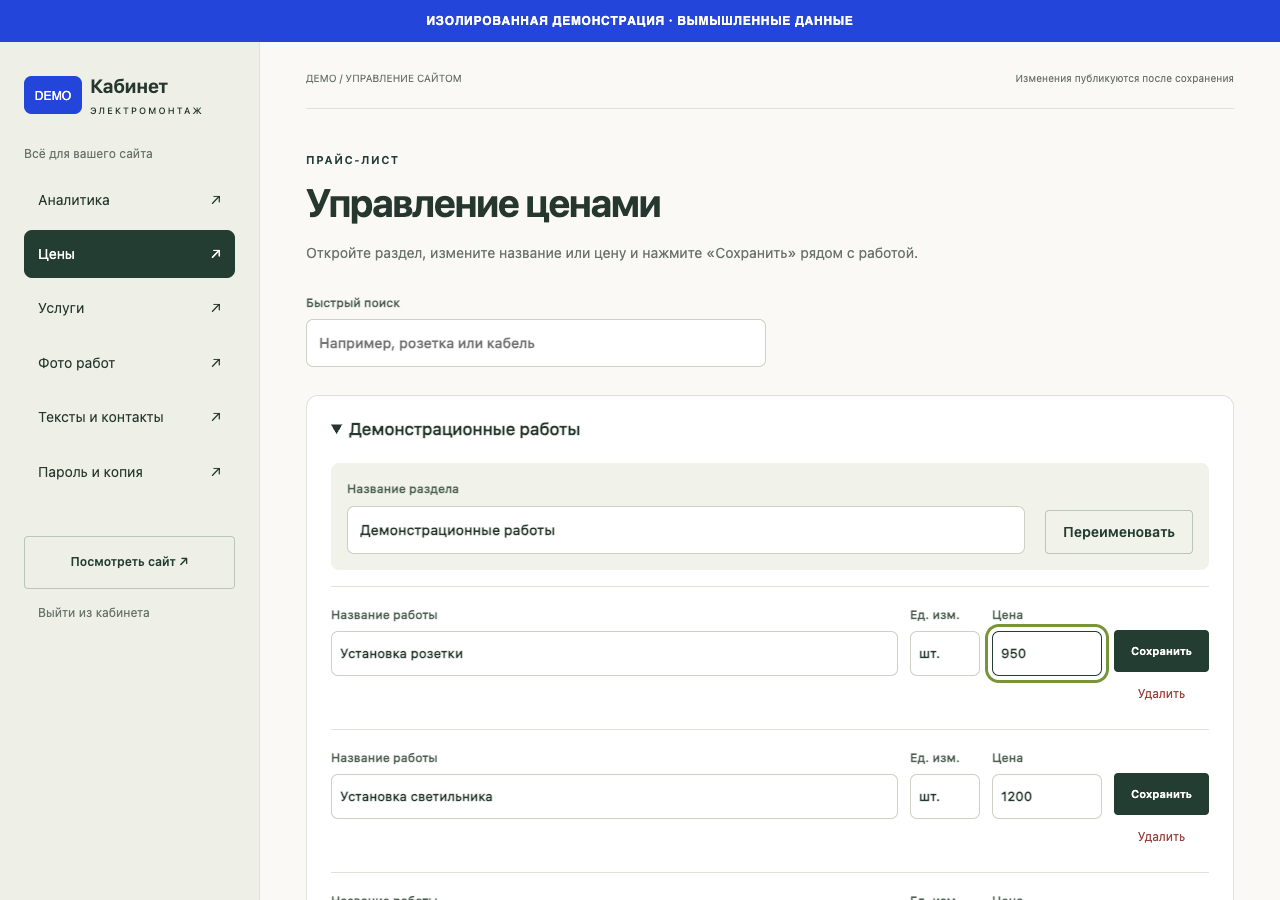Delete the Установка розетки row
Image resolution: width=1280 pixels, height=900 pixels.
[1161, 694]
